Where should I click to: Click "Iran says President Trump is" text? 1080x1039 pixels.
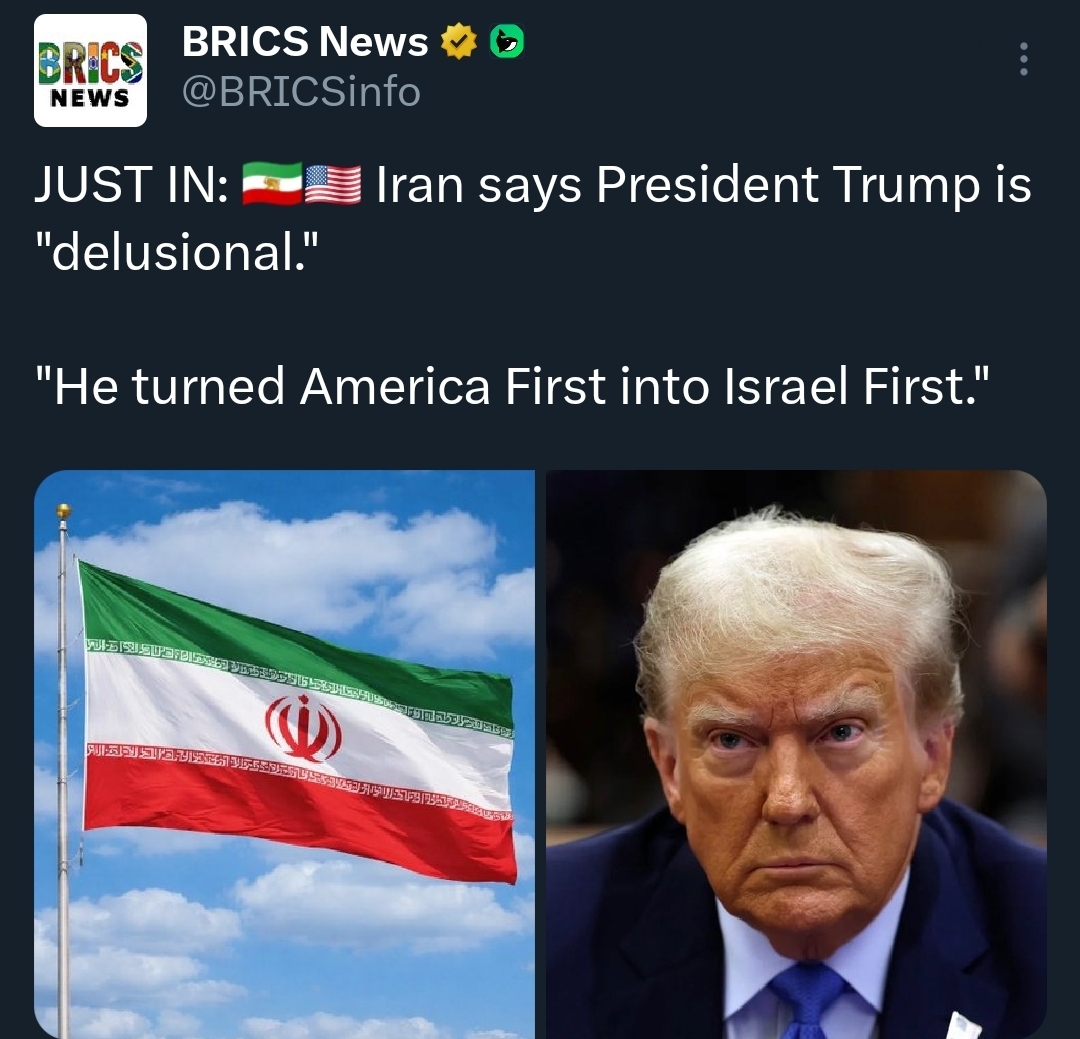(704, 185)
